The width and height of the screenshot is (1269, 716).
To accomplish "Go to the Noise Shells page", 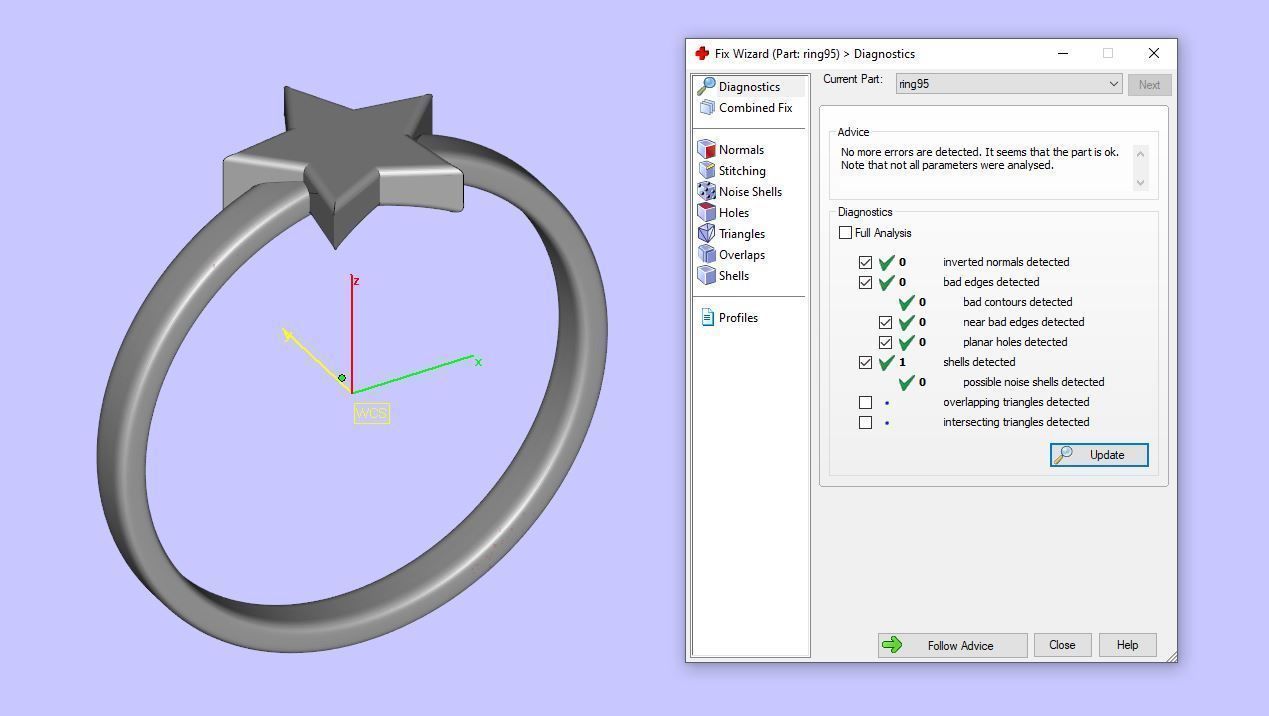I will pyautogui.click(x=750, y=192).
